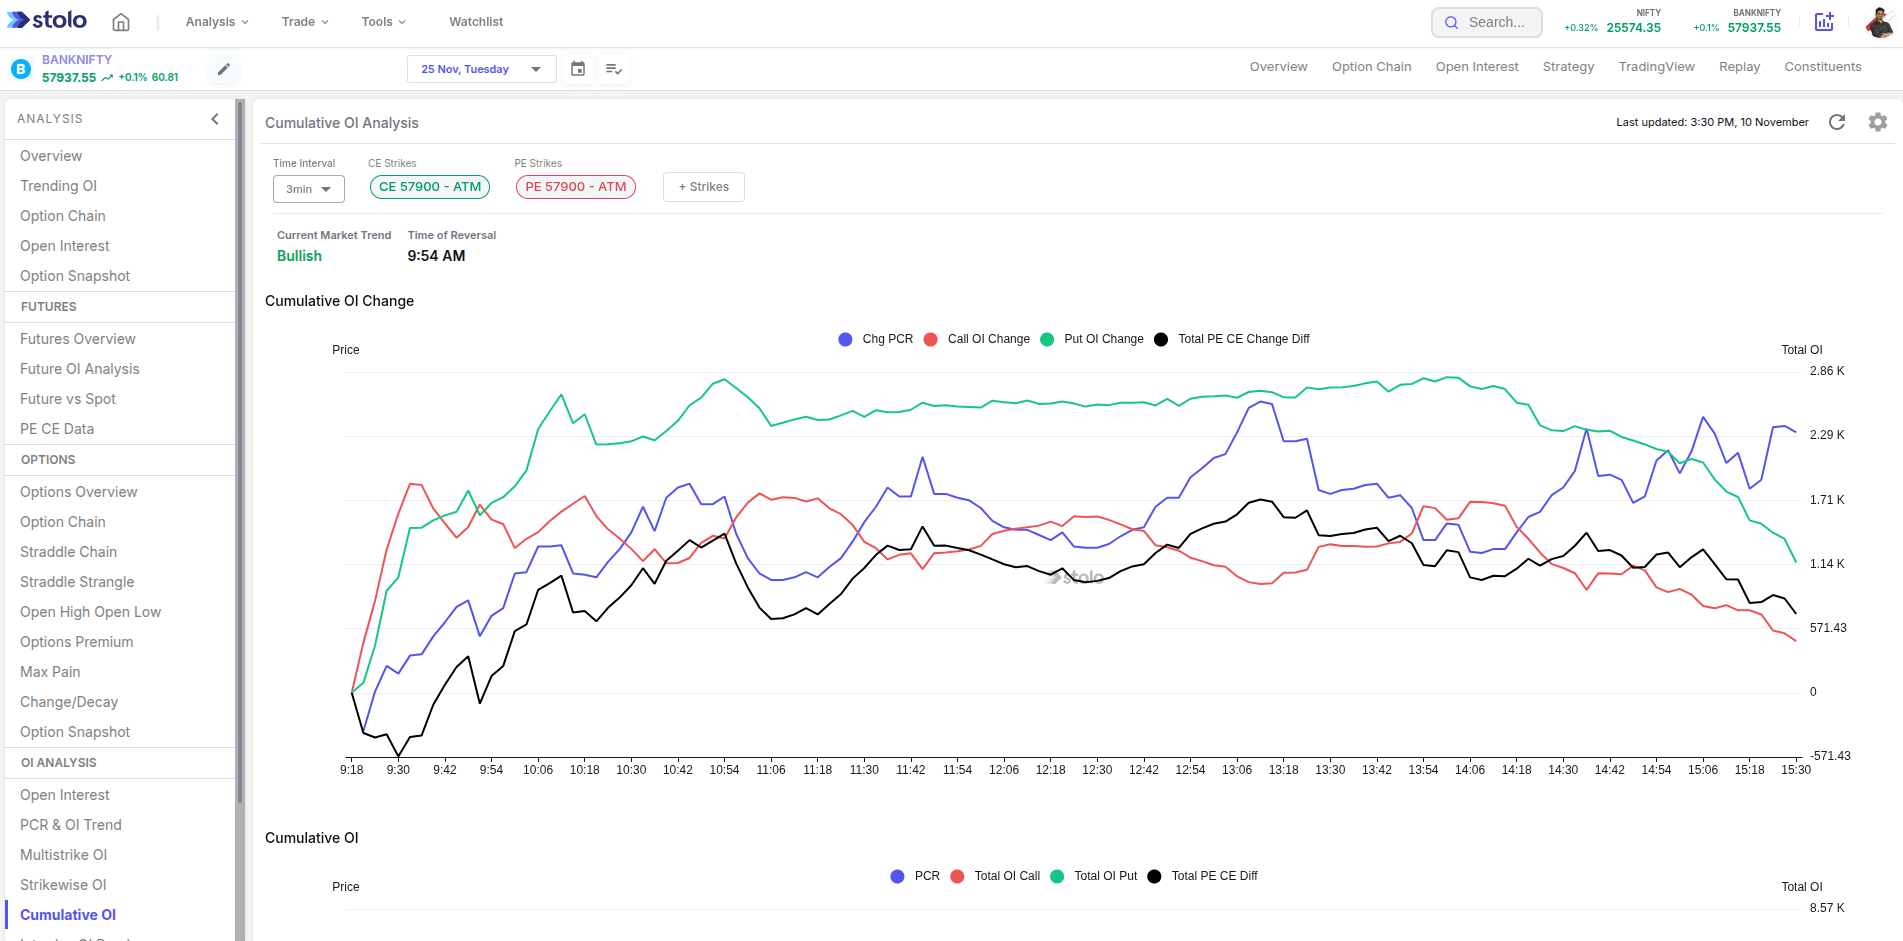Open the 25 Nov Tuesday date dropdown
The width and height of the screenshot is (1903, 941).
pyautogui.click(x=481, y=69)
